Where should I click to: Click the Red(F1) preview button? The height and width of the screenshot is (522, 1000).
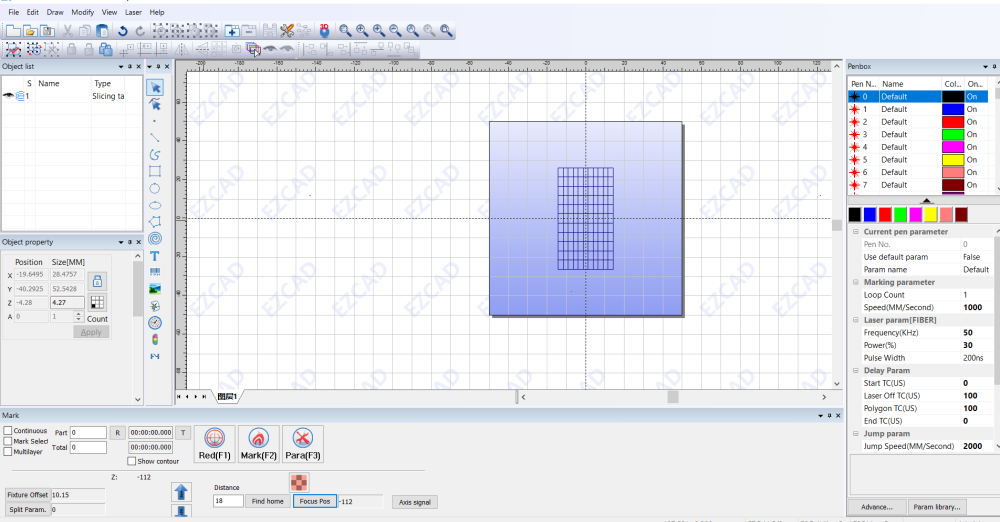tap(215, 443)
